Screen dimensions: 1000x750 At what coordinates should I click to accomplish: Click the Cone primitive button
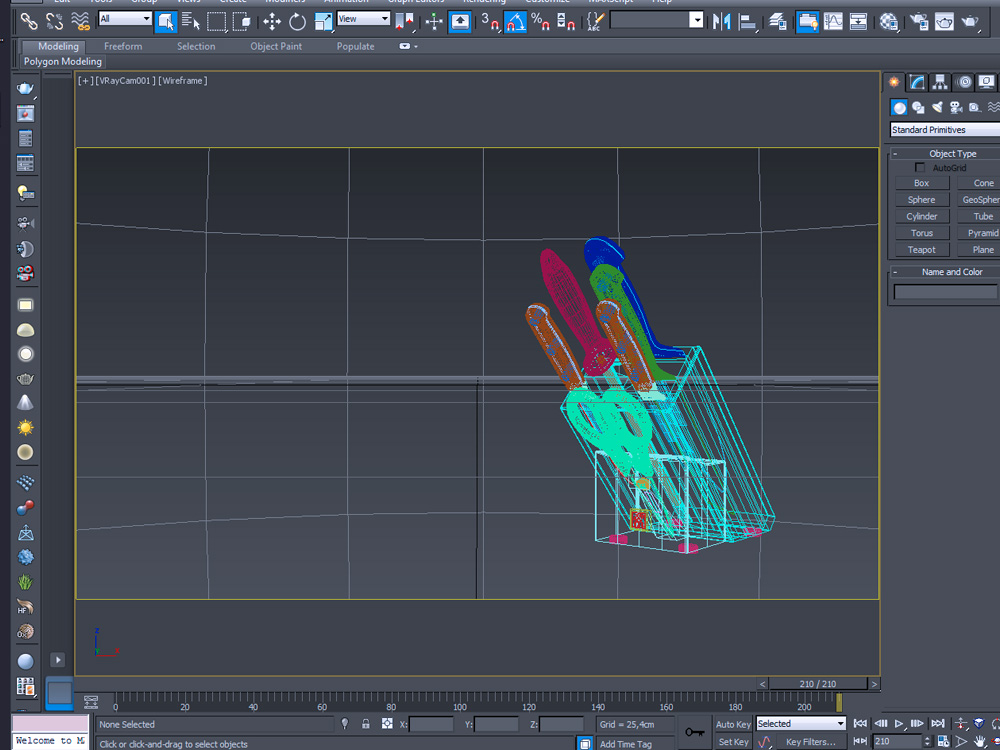click(x=979, y=183)
